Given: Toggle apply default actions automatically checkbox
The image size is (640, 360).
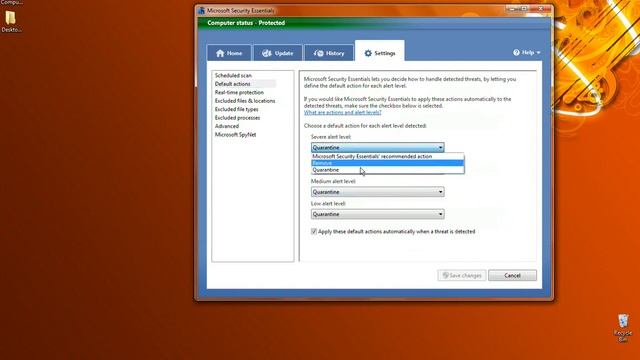Looking at the screenshot, I should [314, 231].
